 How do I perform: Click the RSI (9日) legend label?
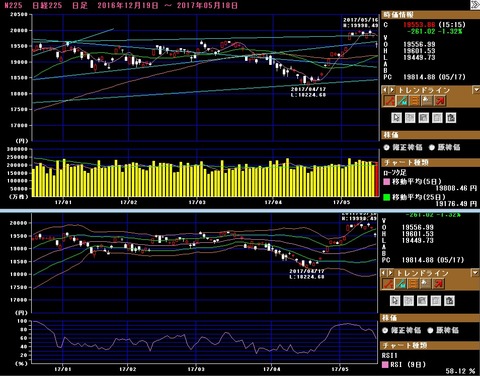tap(408, 365)
